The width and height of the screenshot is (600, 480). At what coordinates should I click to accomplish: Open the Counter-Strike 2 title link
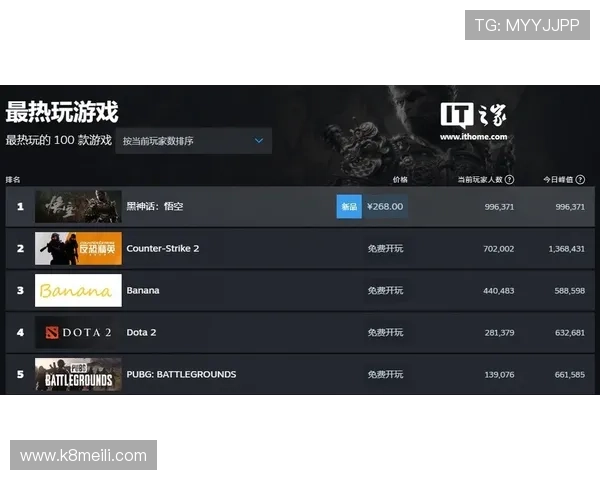coord(163,248)
